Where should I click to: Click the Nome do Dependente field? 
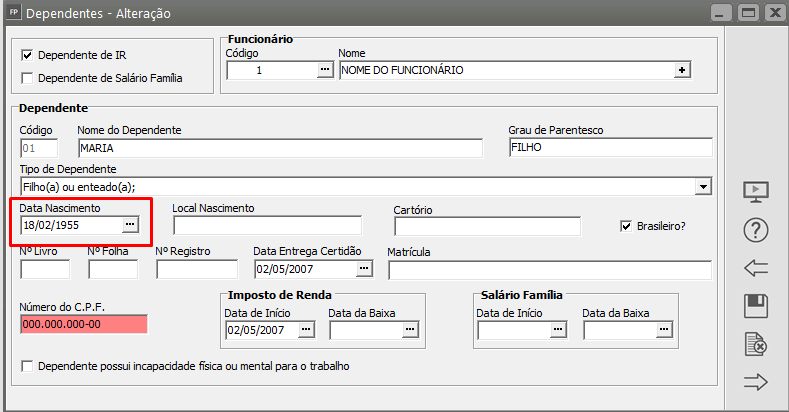[279, 148]
